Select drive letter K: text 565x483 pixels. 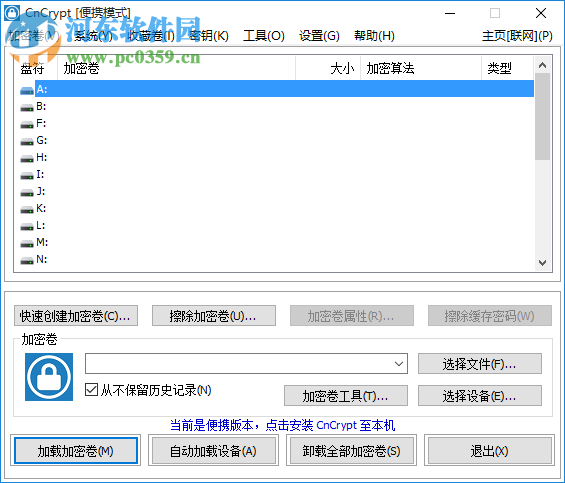pyautogui.click(x=41, y=208)
